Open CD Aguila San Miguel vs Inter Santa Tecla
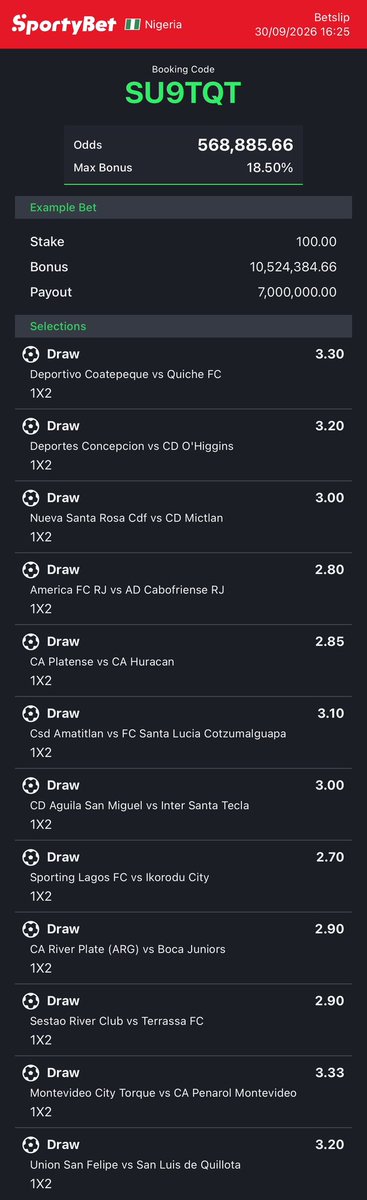The height and width of the screenshot is (1200, 367). (x=183, y=805)
